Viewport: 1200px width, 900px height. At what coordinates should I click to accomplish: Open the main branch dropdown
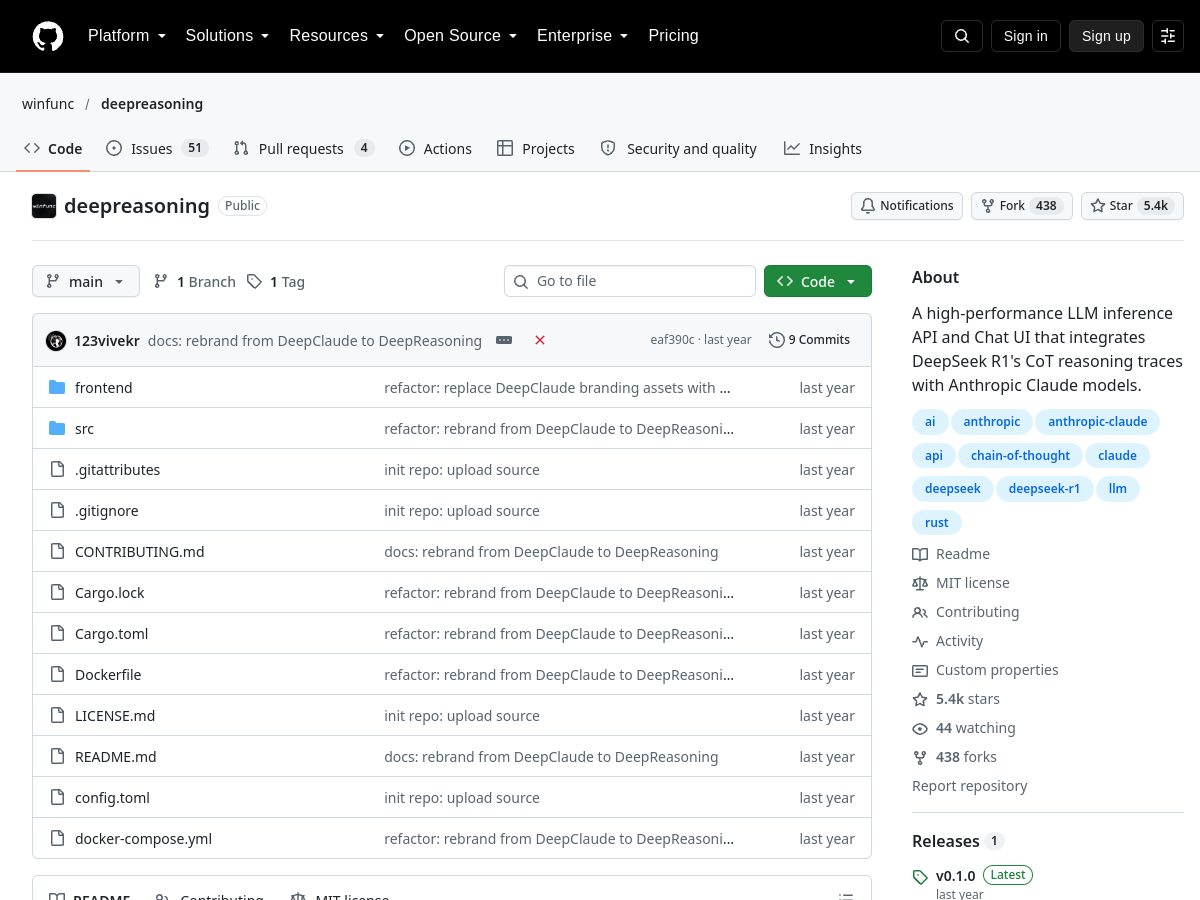(86, 281)
